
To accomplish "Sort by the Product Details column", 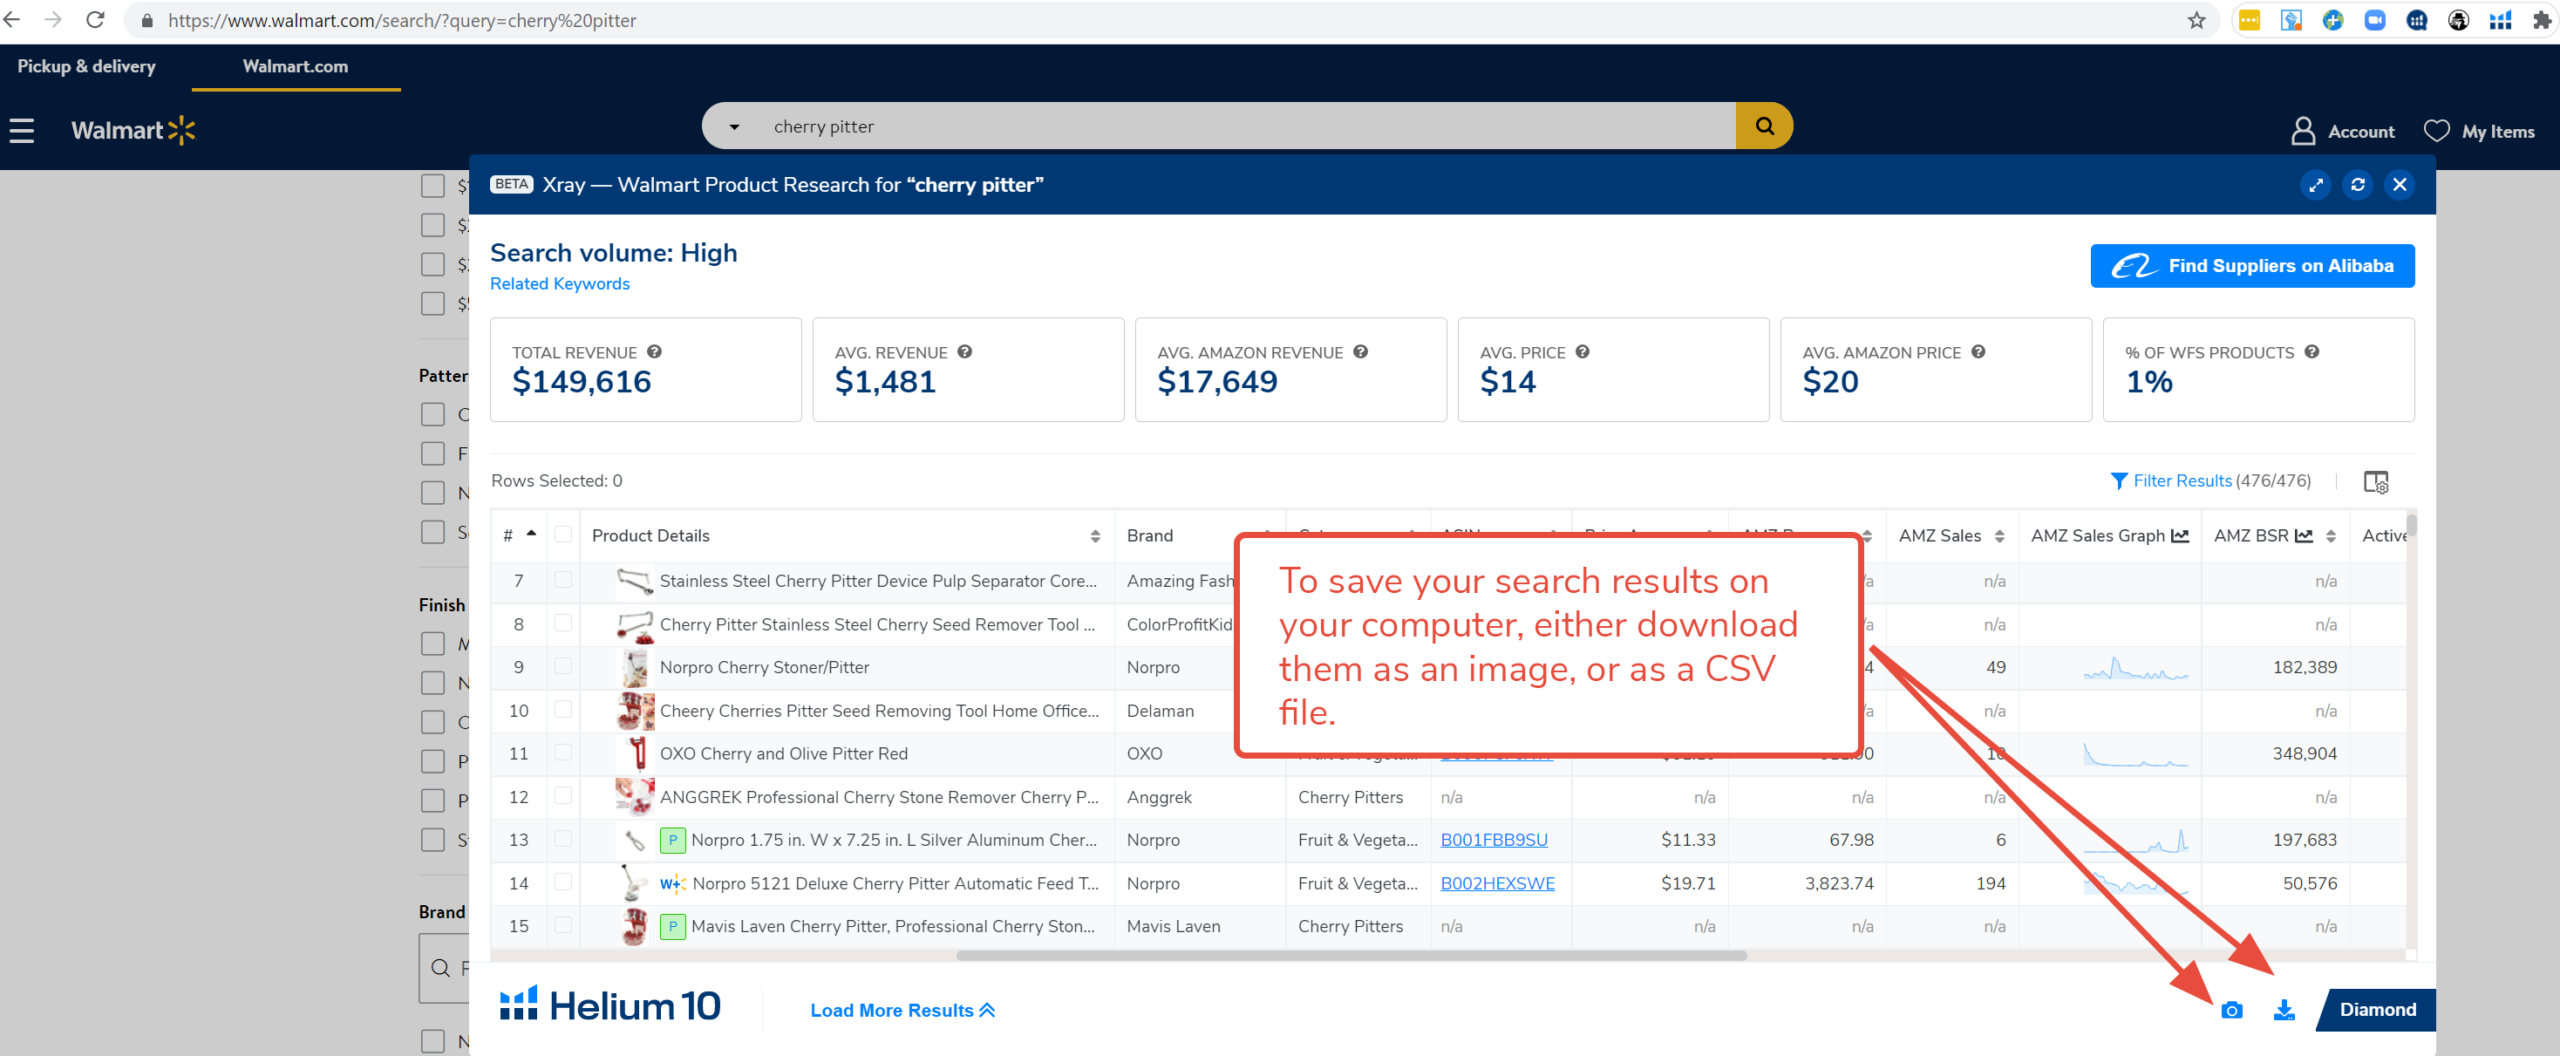I will pos(1095,536).
